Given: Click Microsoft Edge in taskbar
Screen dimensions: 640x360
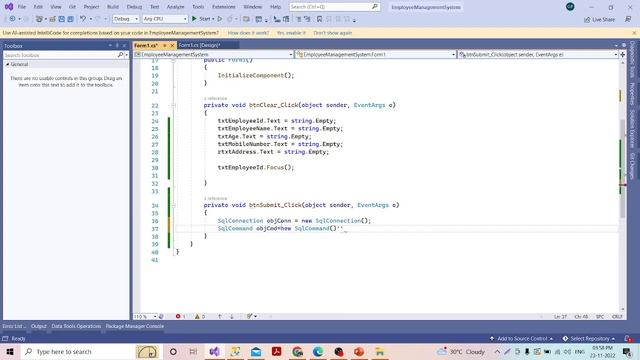Looking at the screenshot, I should point(318,351).
